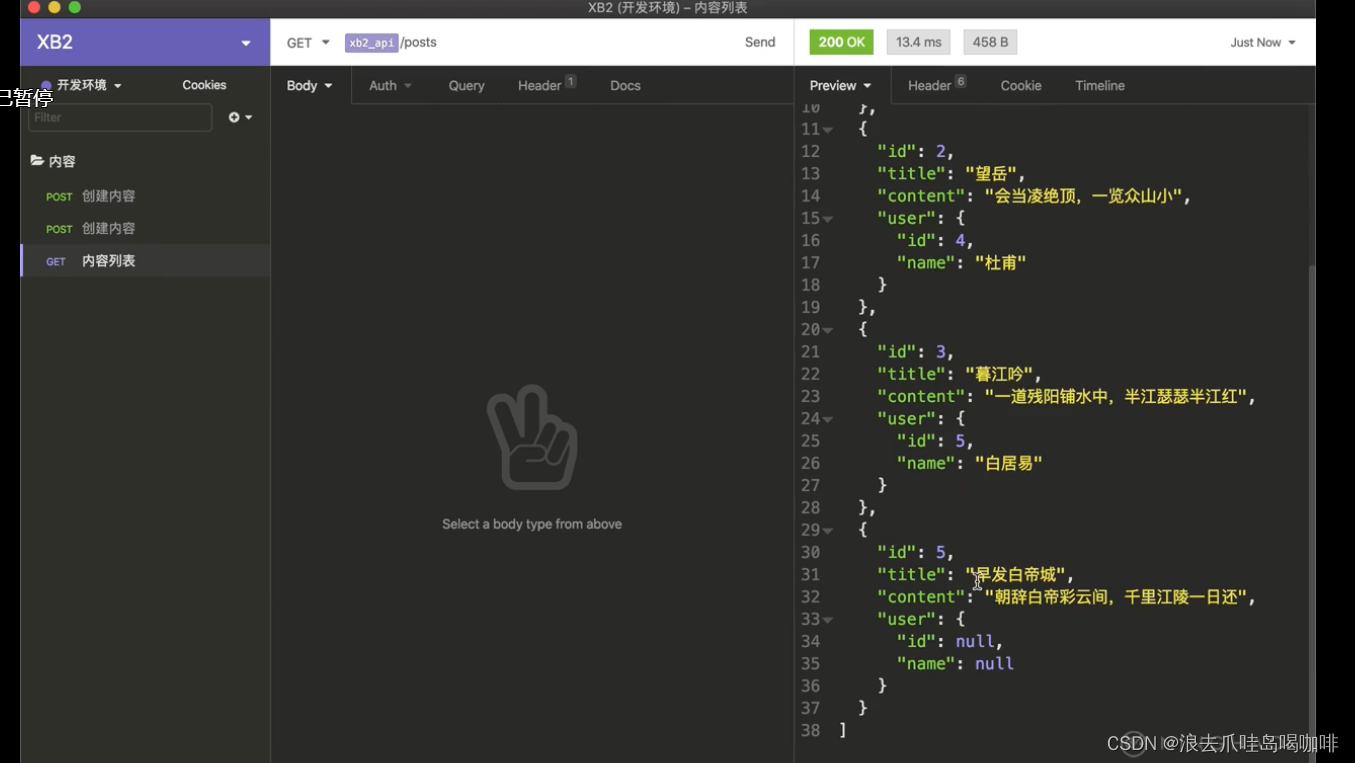Click the green macOS zoom window button

pyautogui.click(x=74, y=8)
